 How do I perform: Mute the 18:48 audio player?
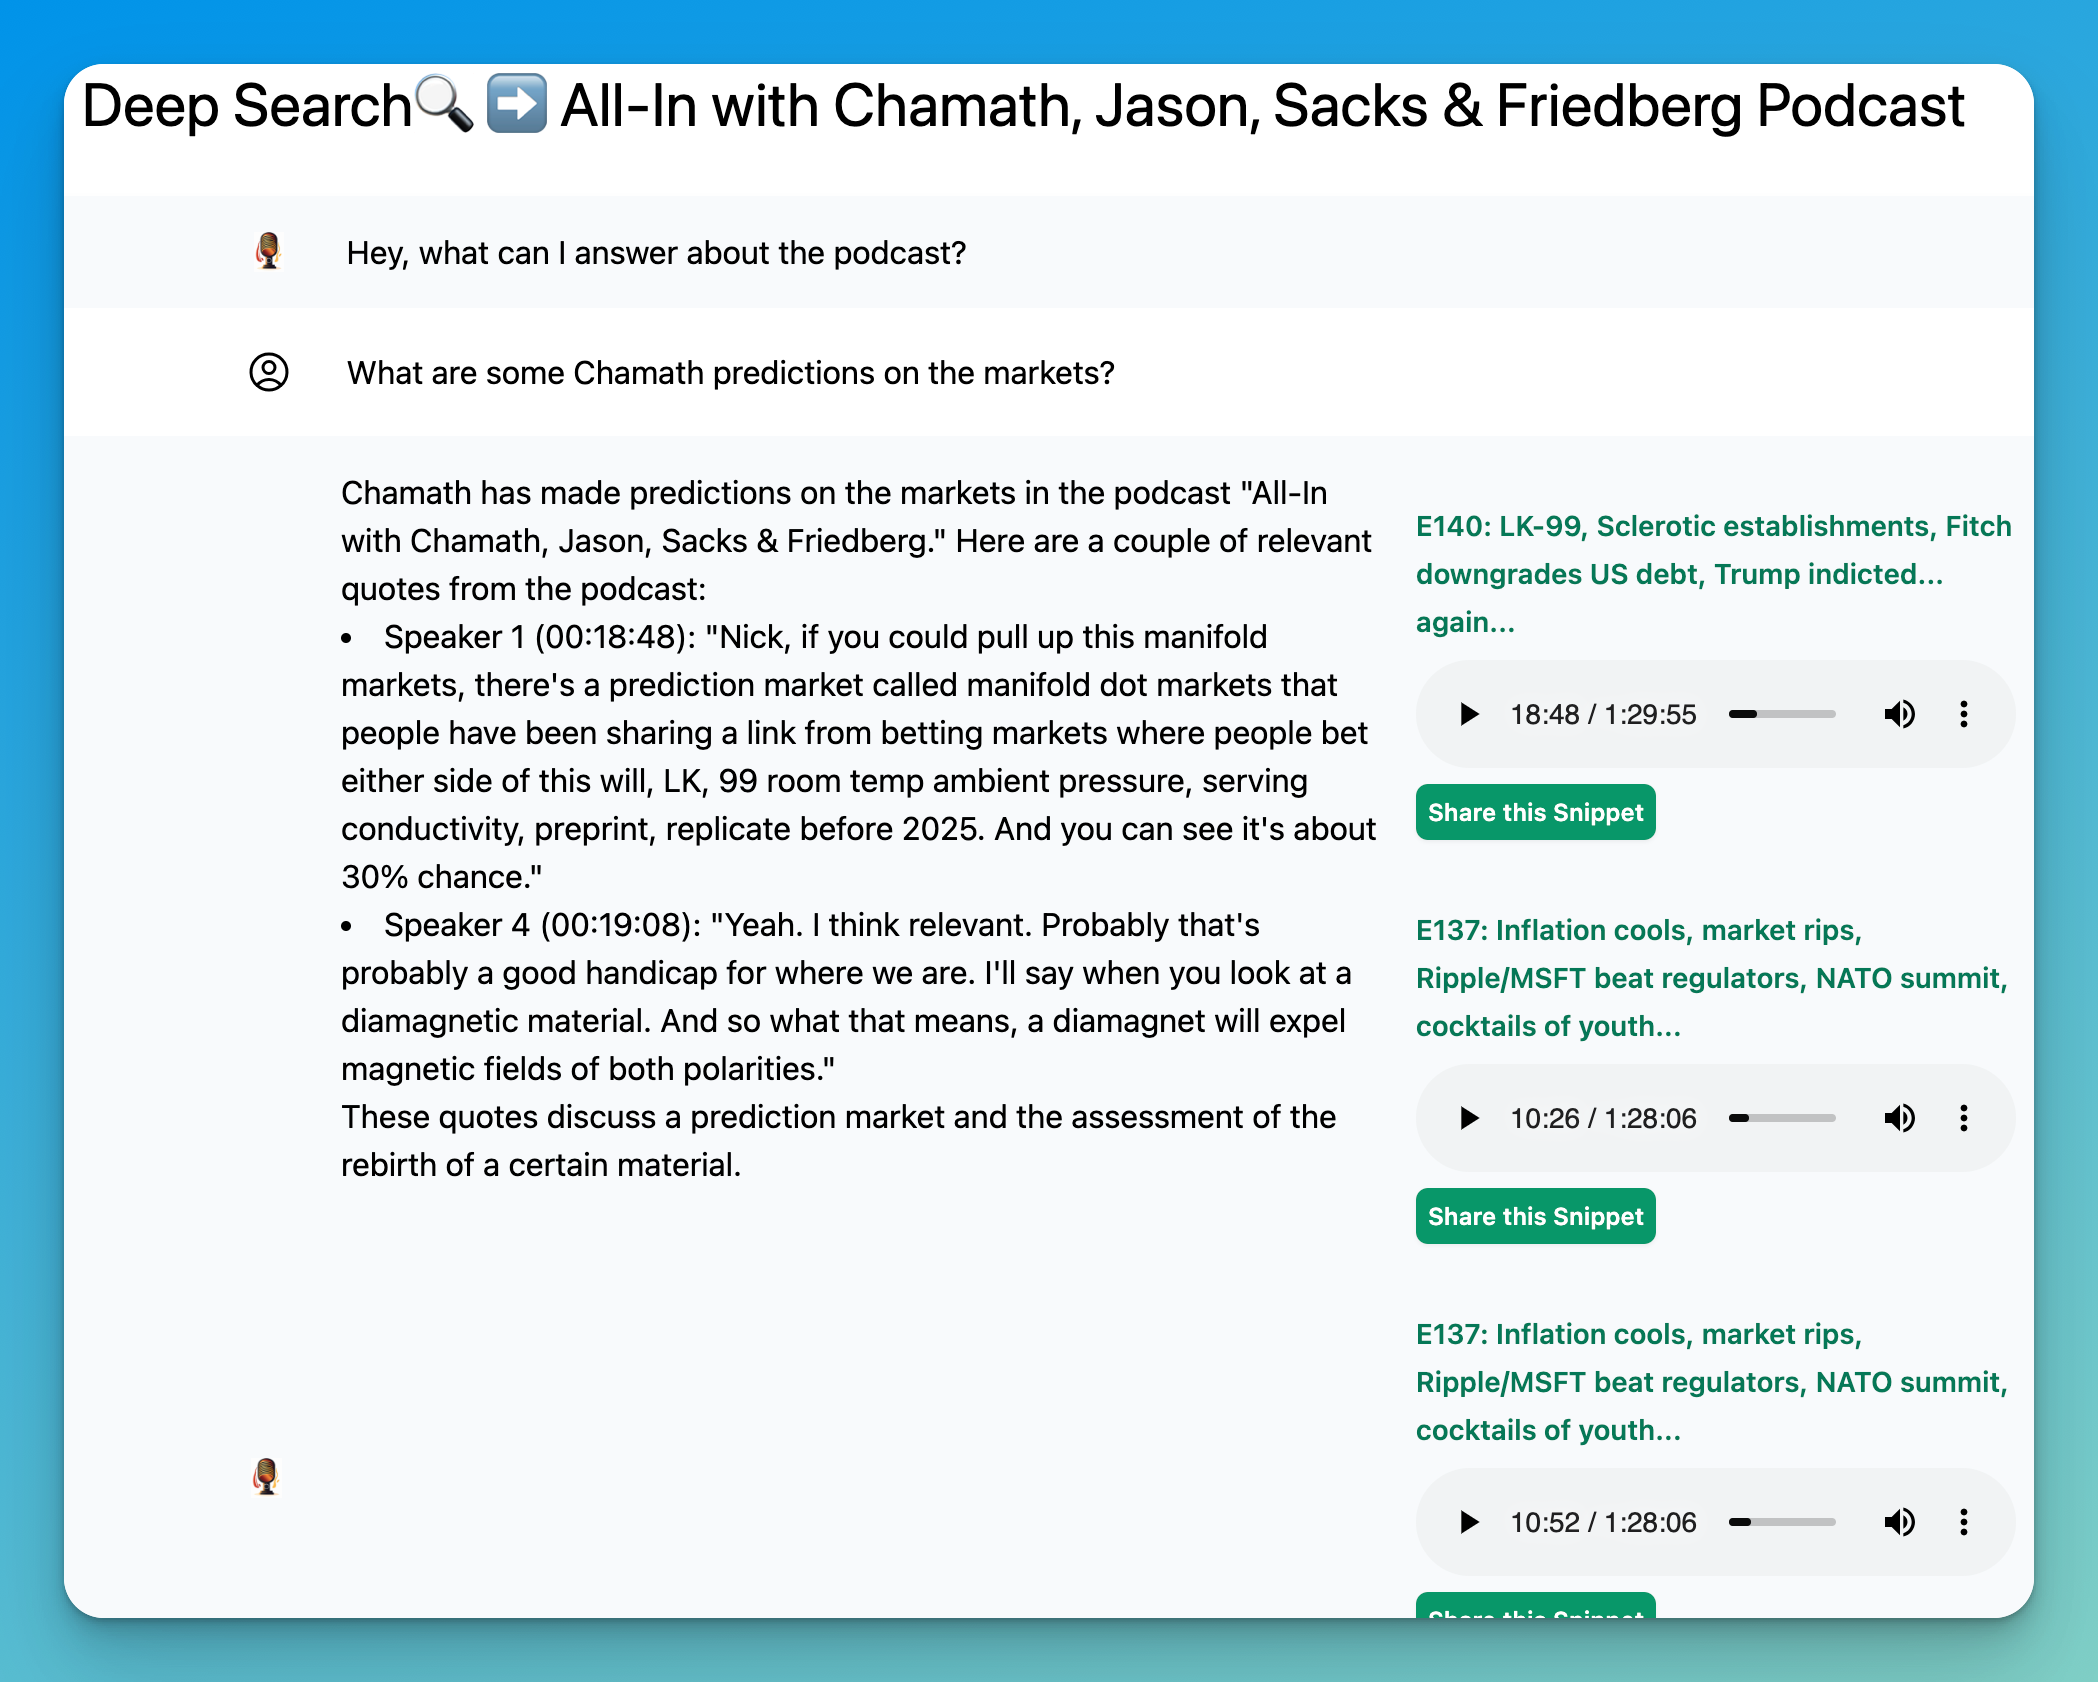pyautogui.click(x=1899, y=714)
